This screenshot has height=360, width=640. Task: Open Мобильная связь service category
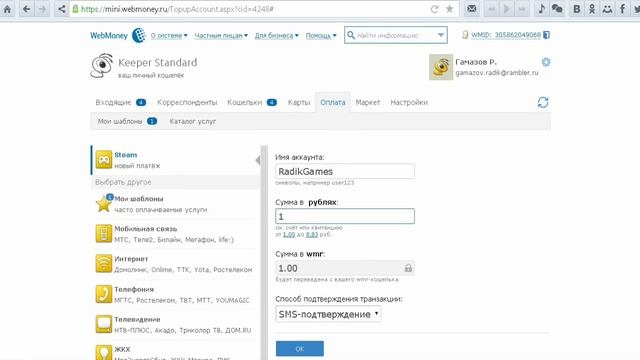point(175,234)
